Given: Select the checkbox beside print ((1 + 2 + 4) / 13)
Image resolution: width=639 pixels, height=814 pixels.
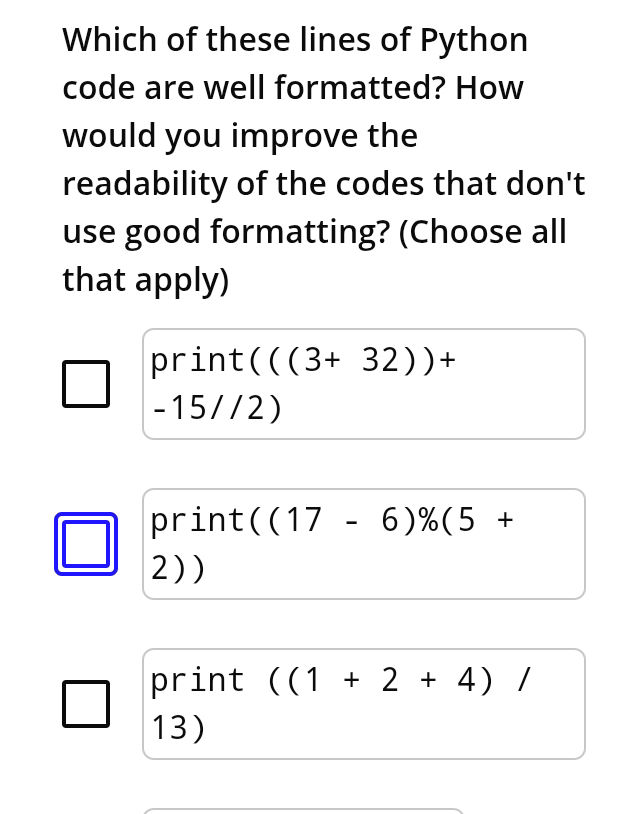Looking at the screenshot, I should coord(85,703).
